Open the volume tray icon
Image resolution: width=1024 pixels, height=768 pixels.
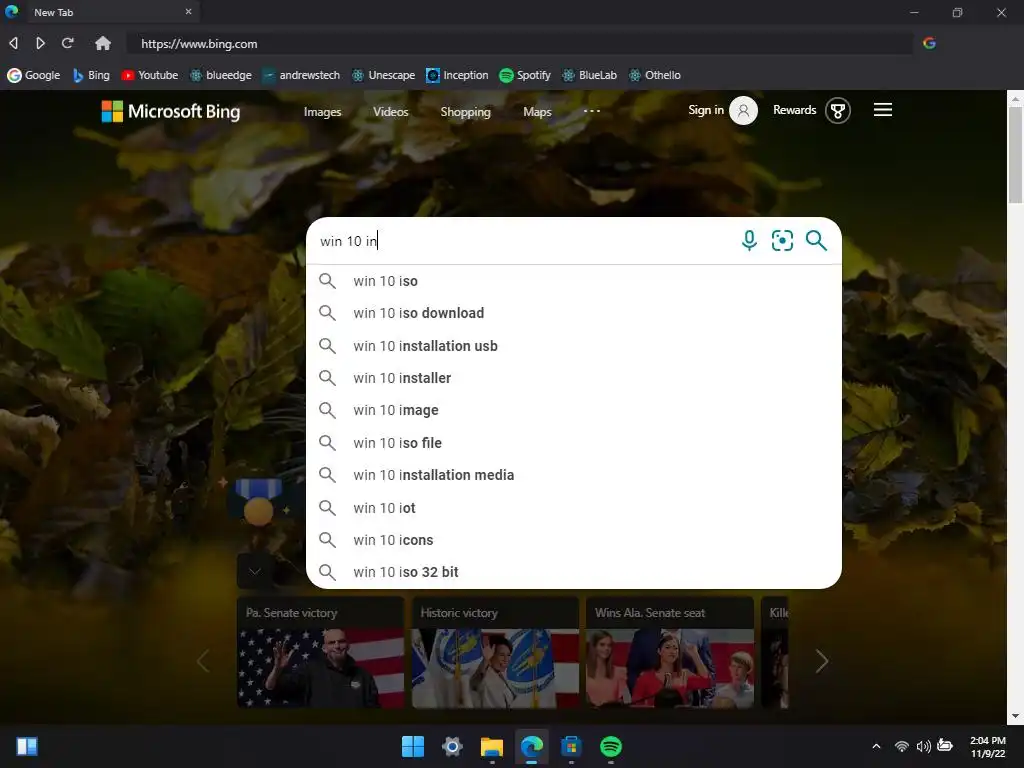click(x=923, y=746)
